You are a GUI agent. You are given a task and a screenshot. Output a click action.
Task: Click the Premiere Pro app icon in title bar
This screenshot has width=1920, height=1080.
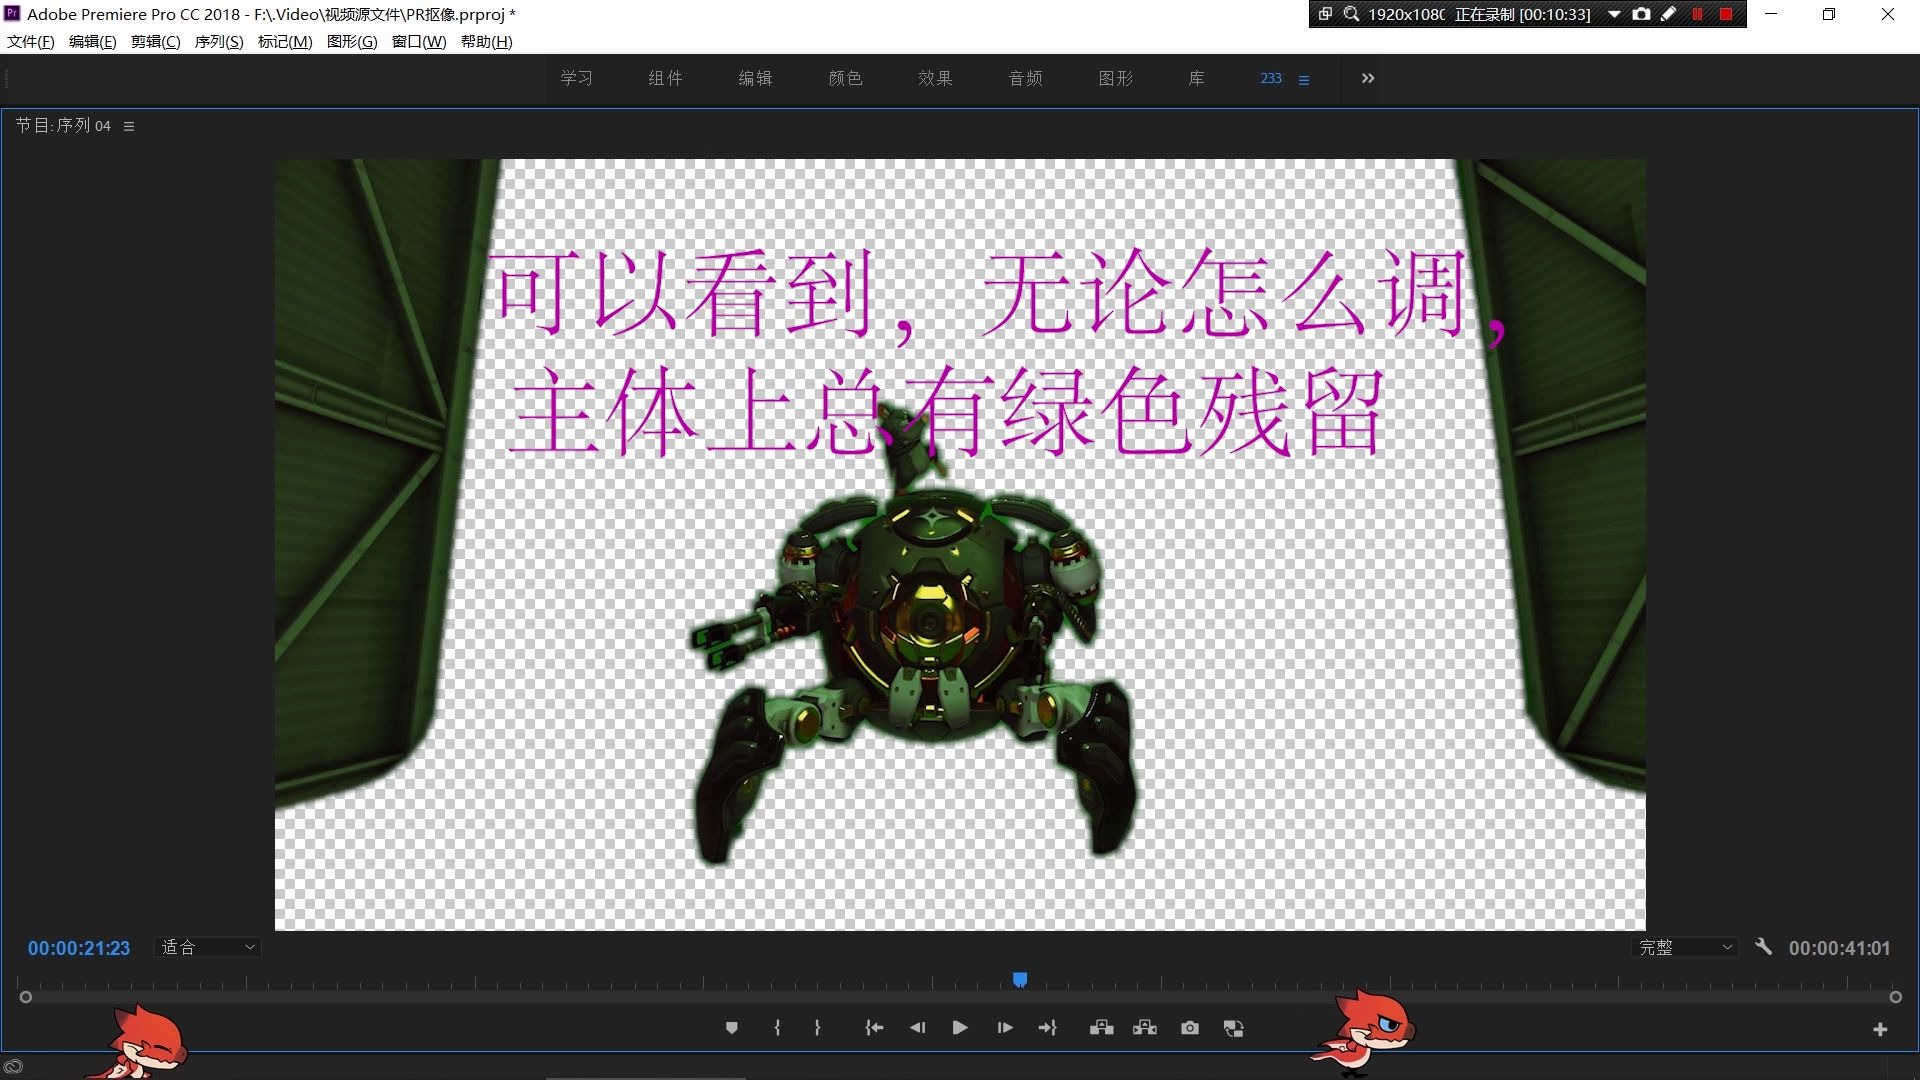12,13
